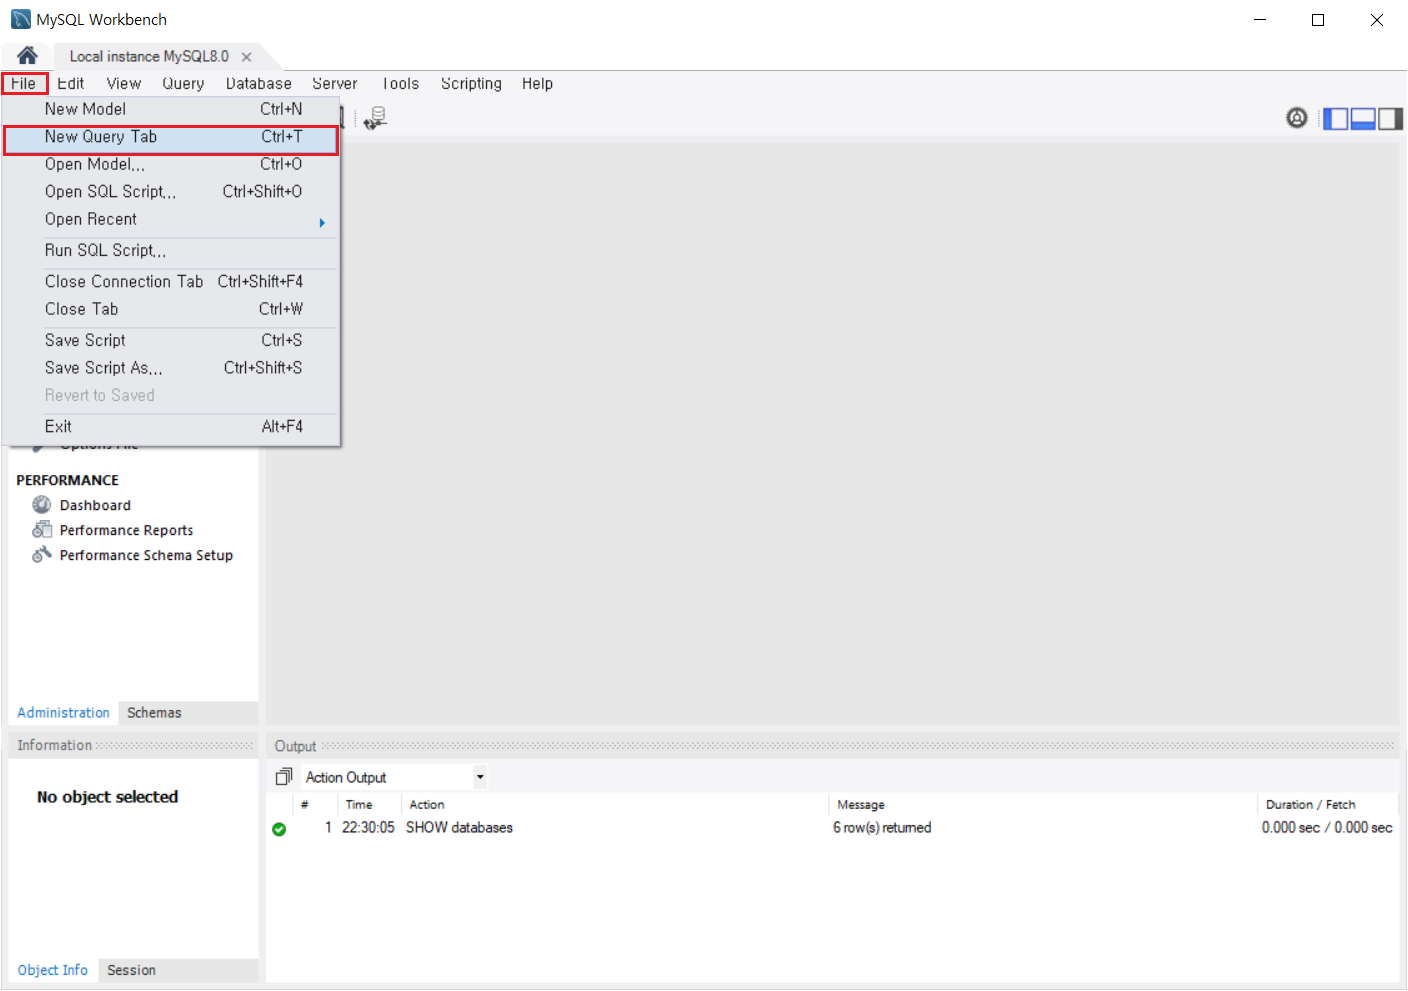Open Dashboard in the Performance section
Image resolution: width=1408 pixels, height=991 pixels.
[95, 505]
